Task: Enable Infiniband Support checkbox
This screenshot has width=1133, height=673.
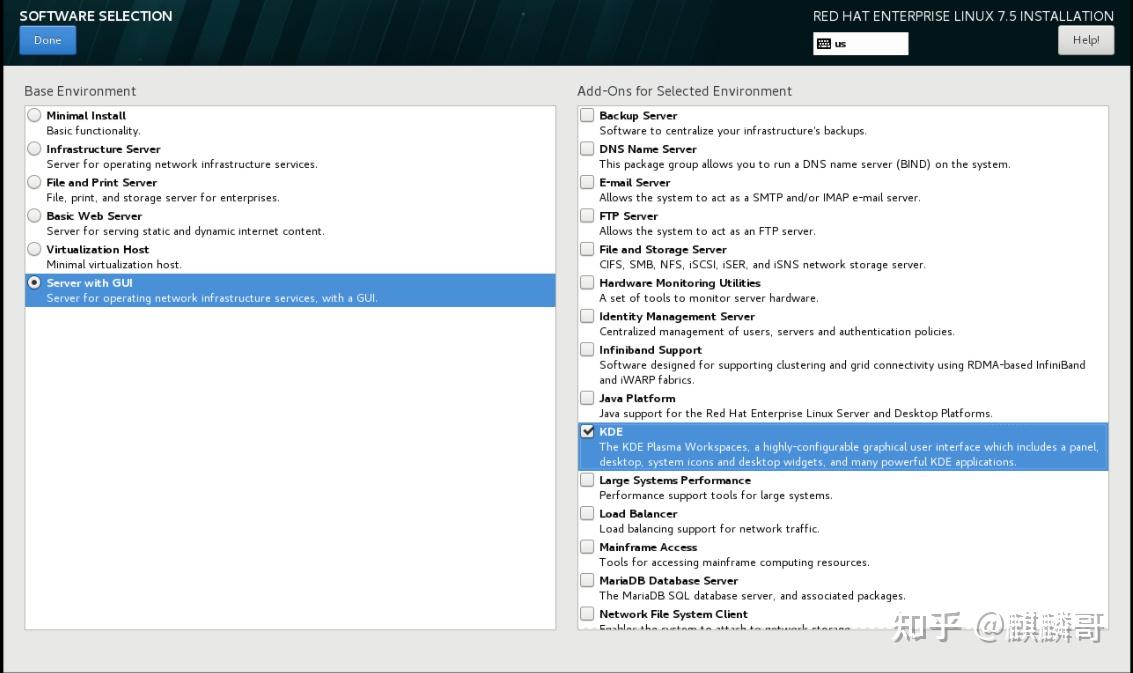Action: pyautogui.click(x=587, y=349)
